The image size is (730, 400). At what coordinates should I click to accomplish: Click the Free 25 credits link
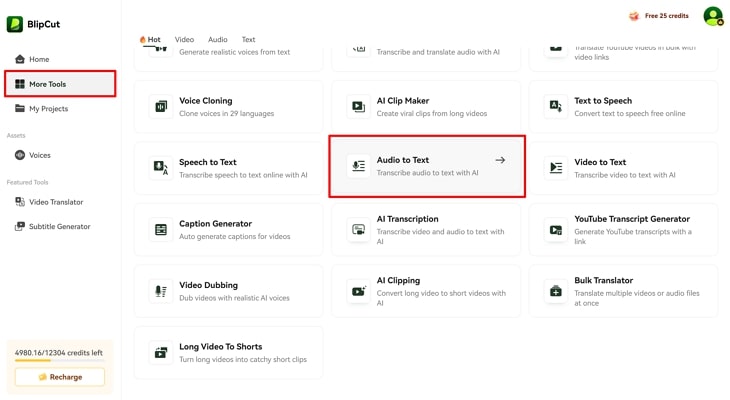(x=659, y=16)
